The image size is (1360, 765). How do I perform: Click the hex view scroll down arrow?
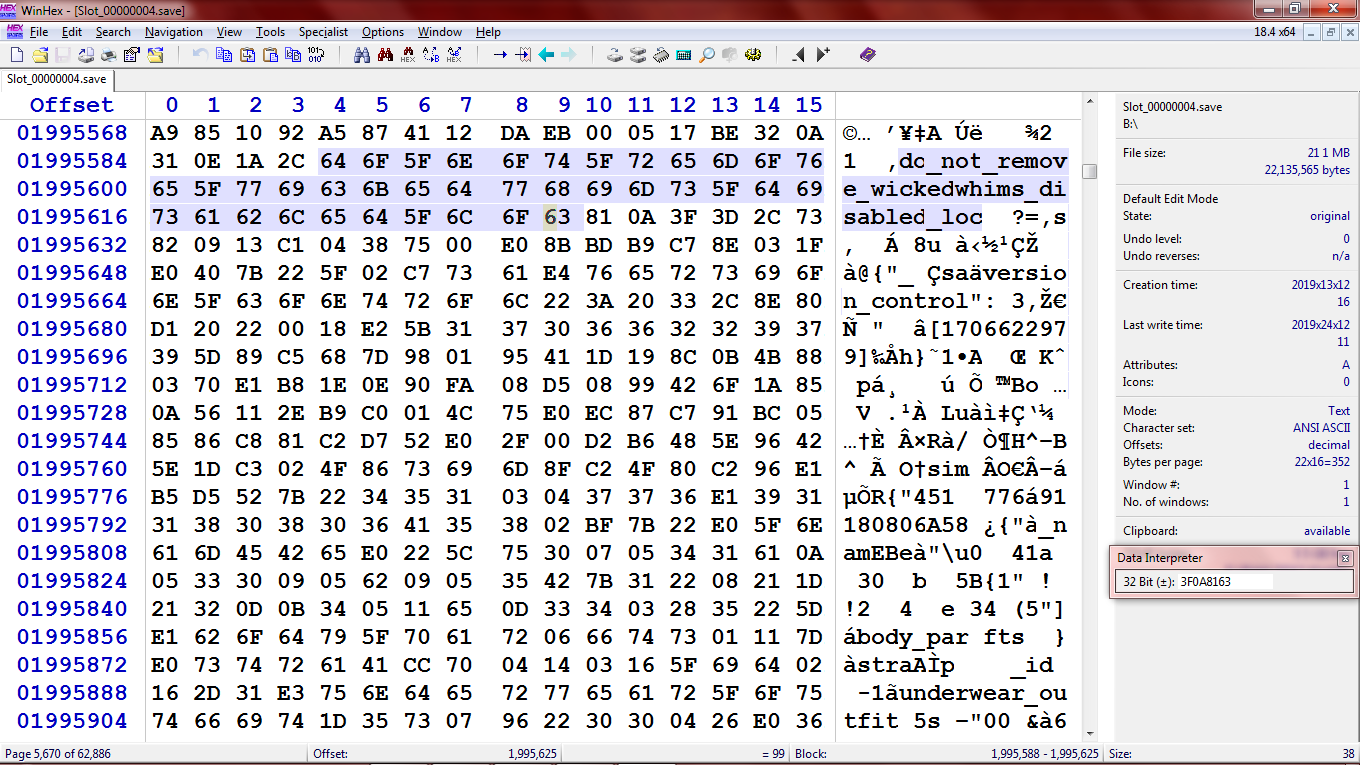point(1090,734)
